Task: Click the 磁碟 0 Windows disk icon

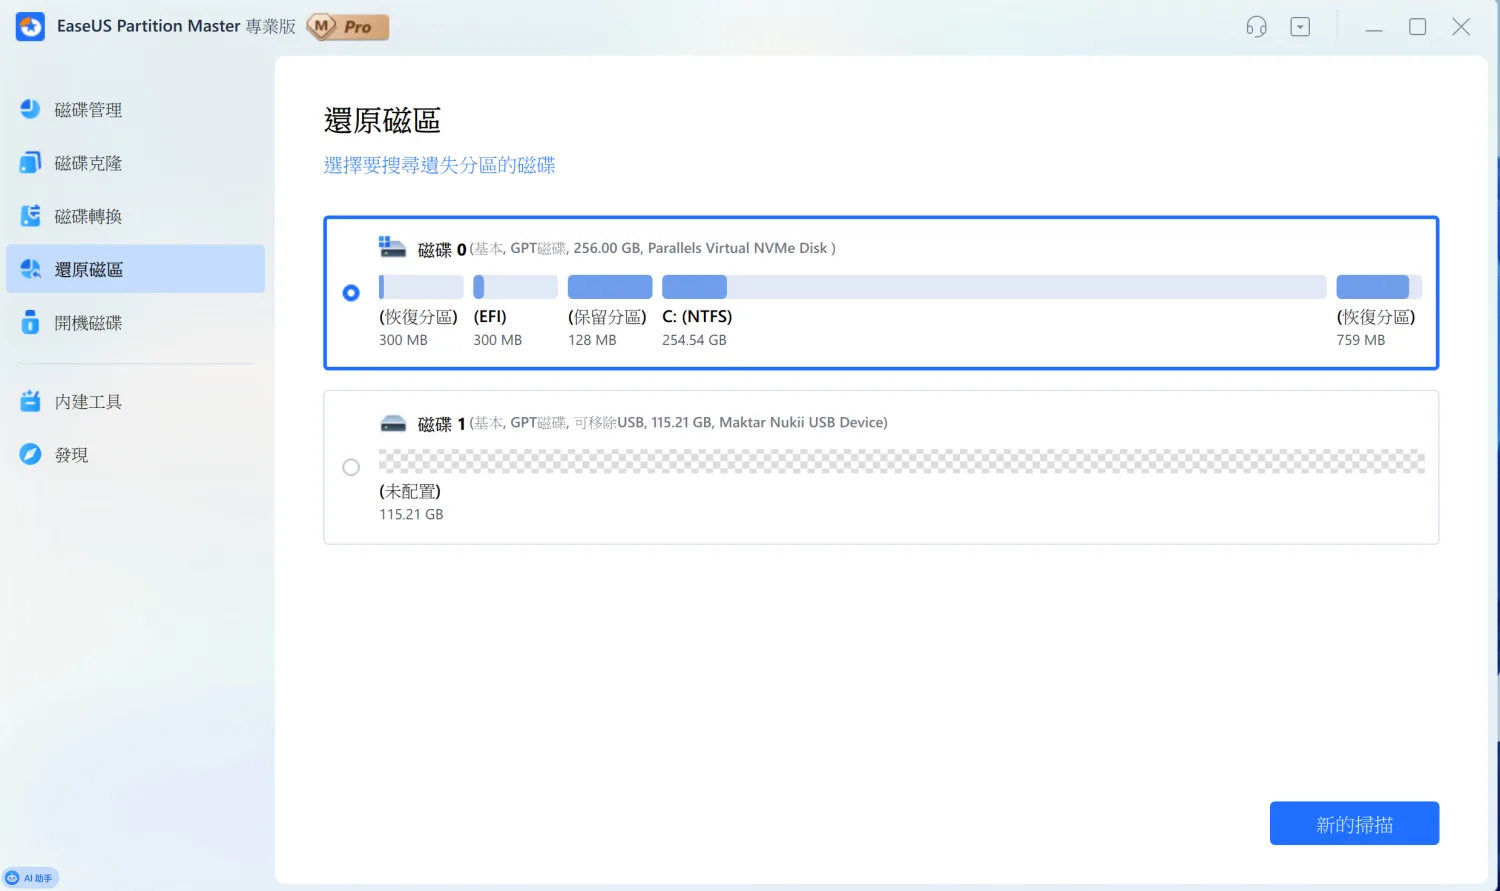Action: tap(392, 247)
